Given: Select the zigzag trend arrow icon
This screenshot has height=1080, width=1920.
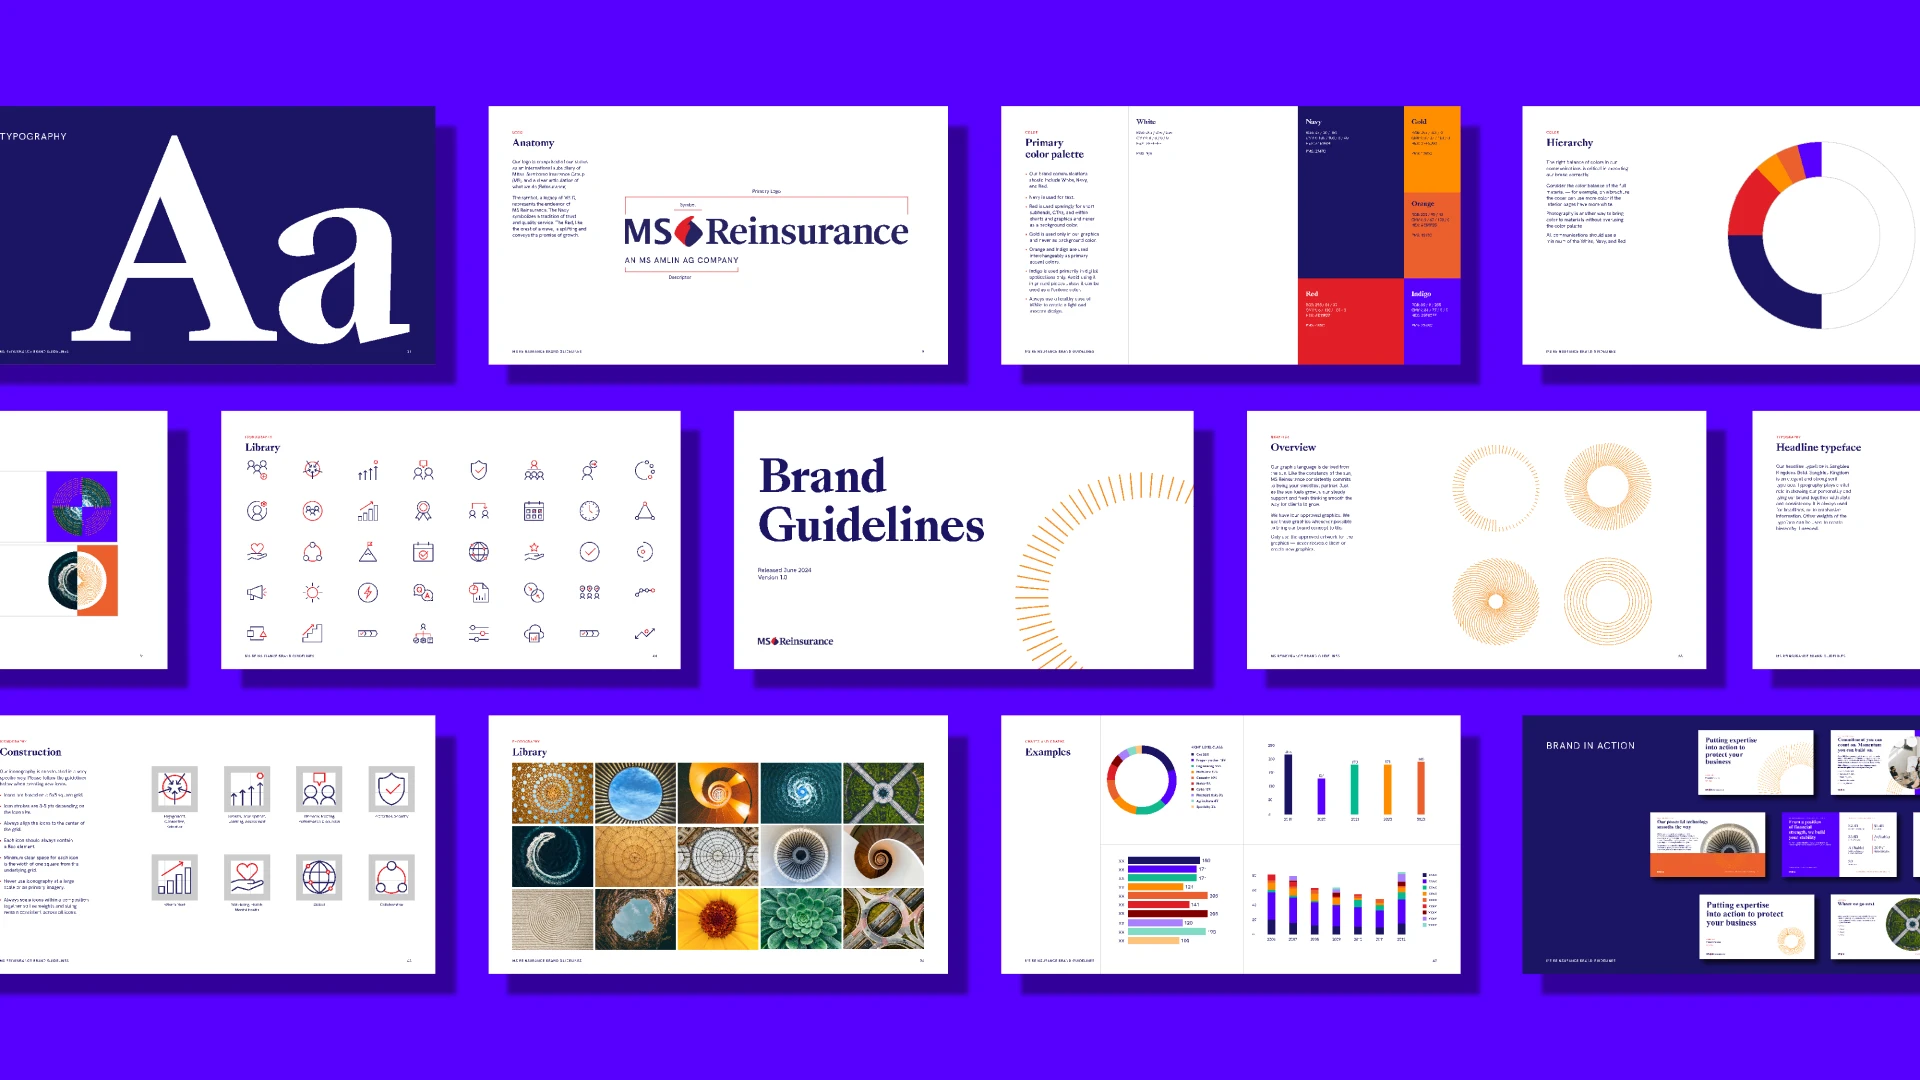Looking at the screenshot, I should 645,633.
